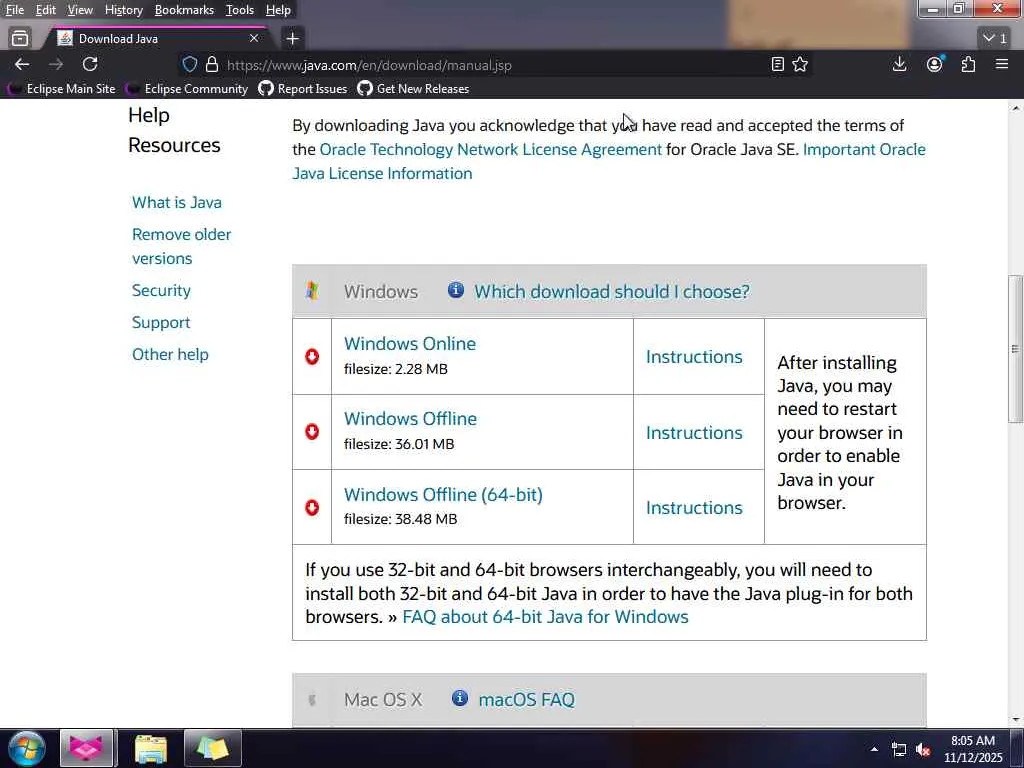Open the macOS FAQ link
The width and height of the screenshot is (1024, 768).
point(526,699)
